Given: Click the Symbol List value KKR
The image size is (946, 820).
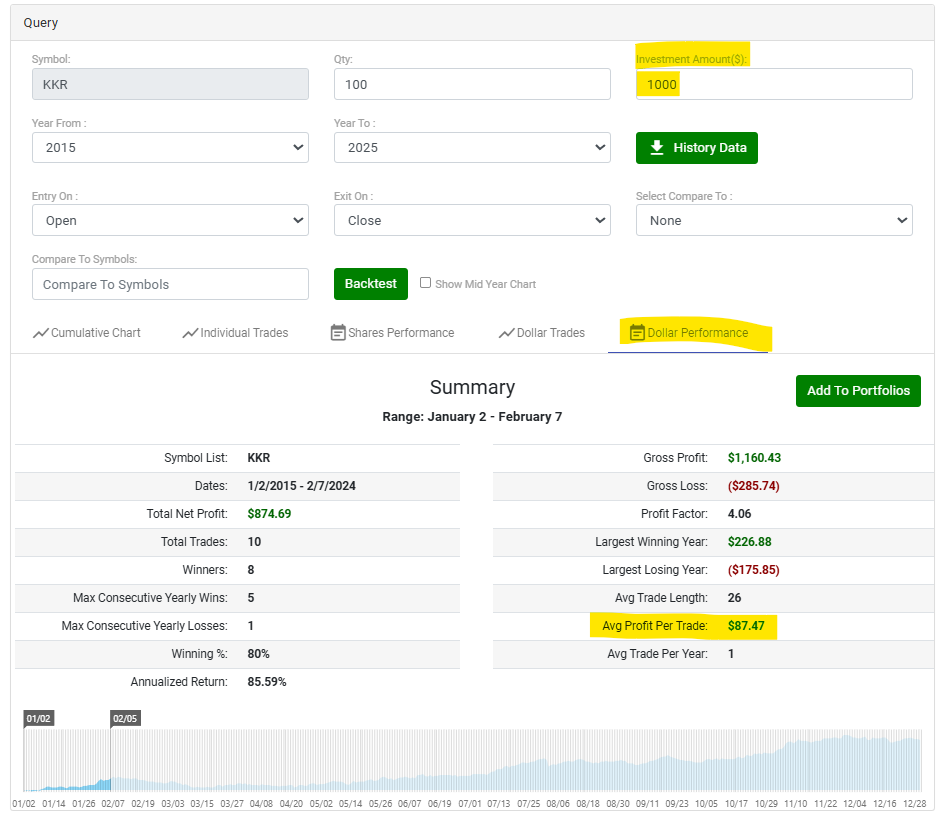Looking at the screenshot, I should [x=258, y=458].
